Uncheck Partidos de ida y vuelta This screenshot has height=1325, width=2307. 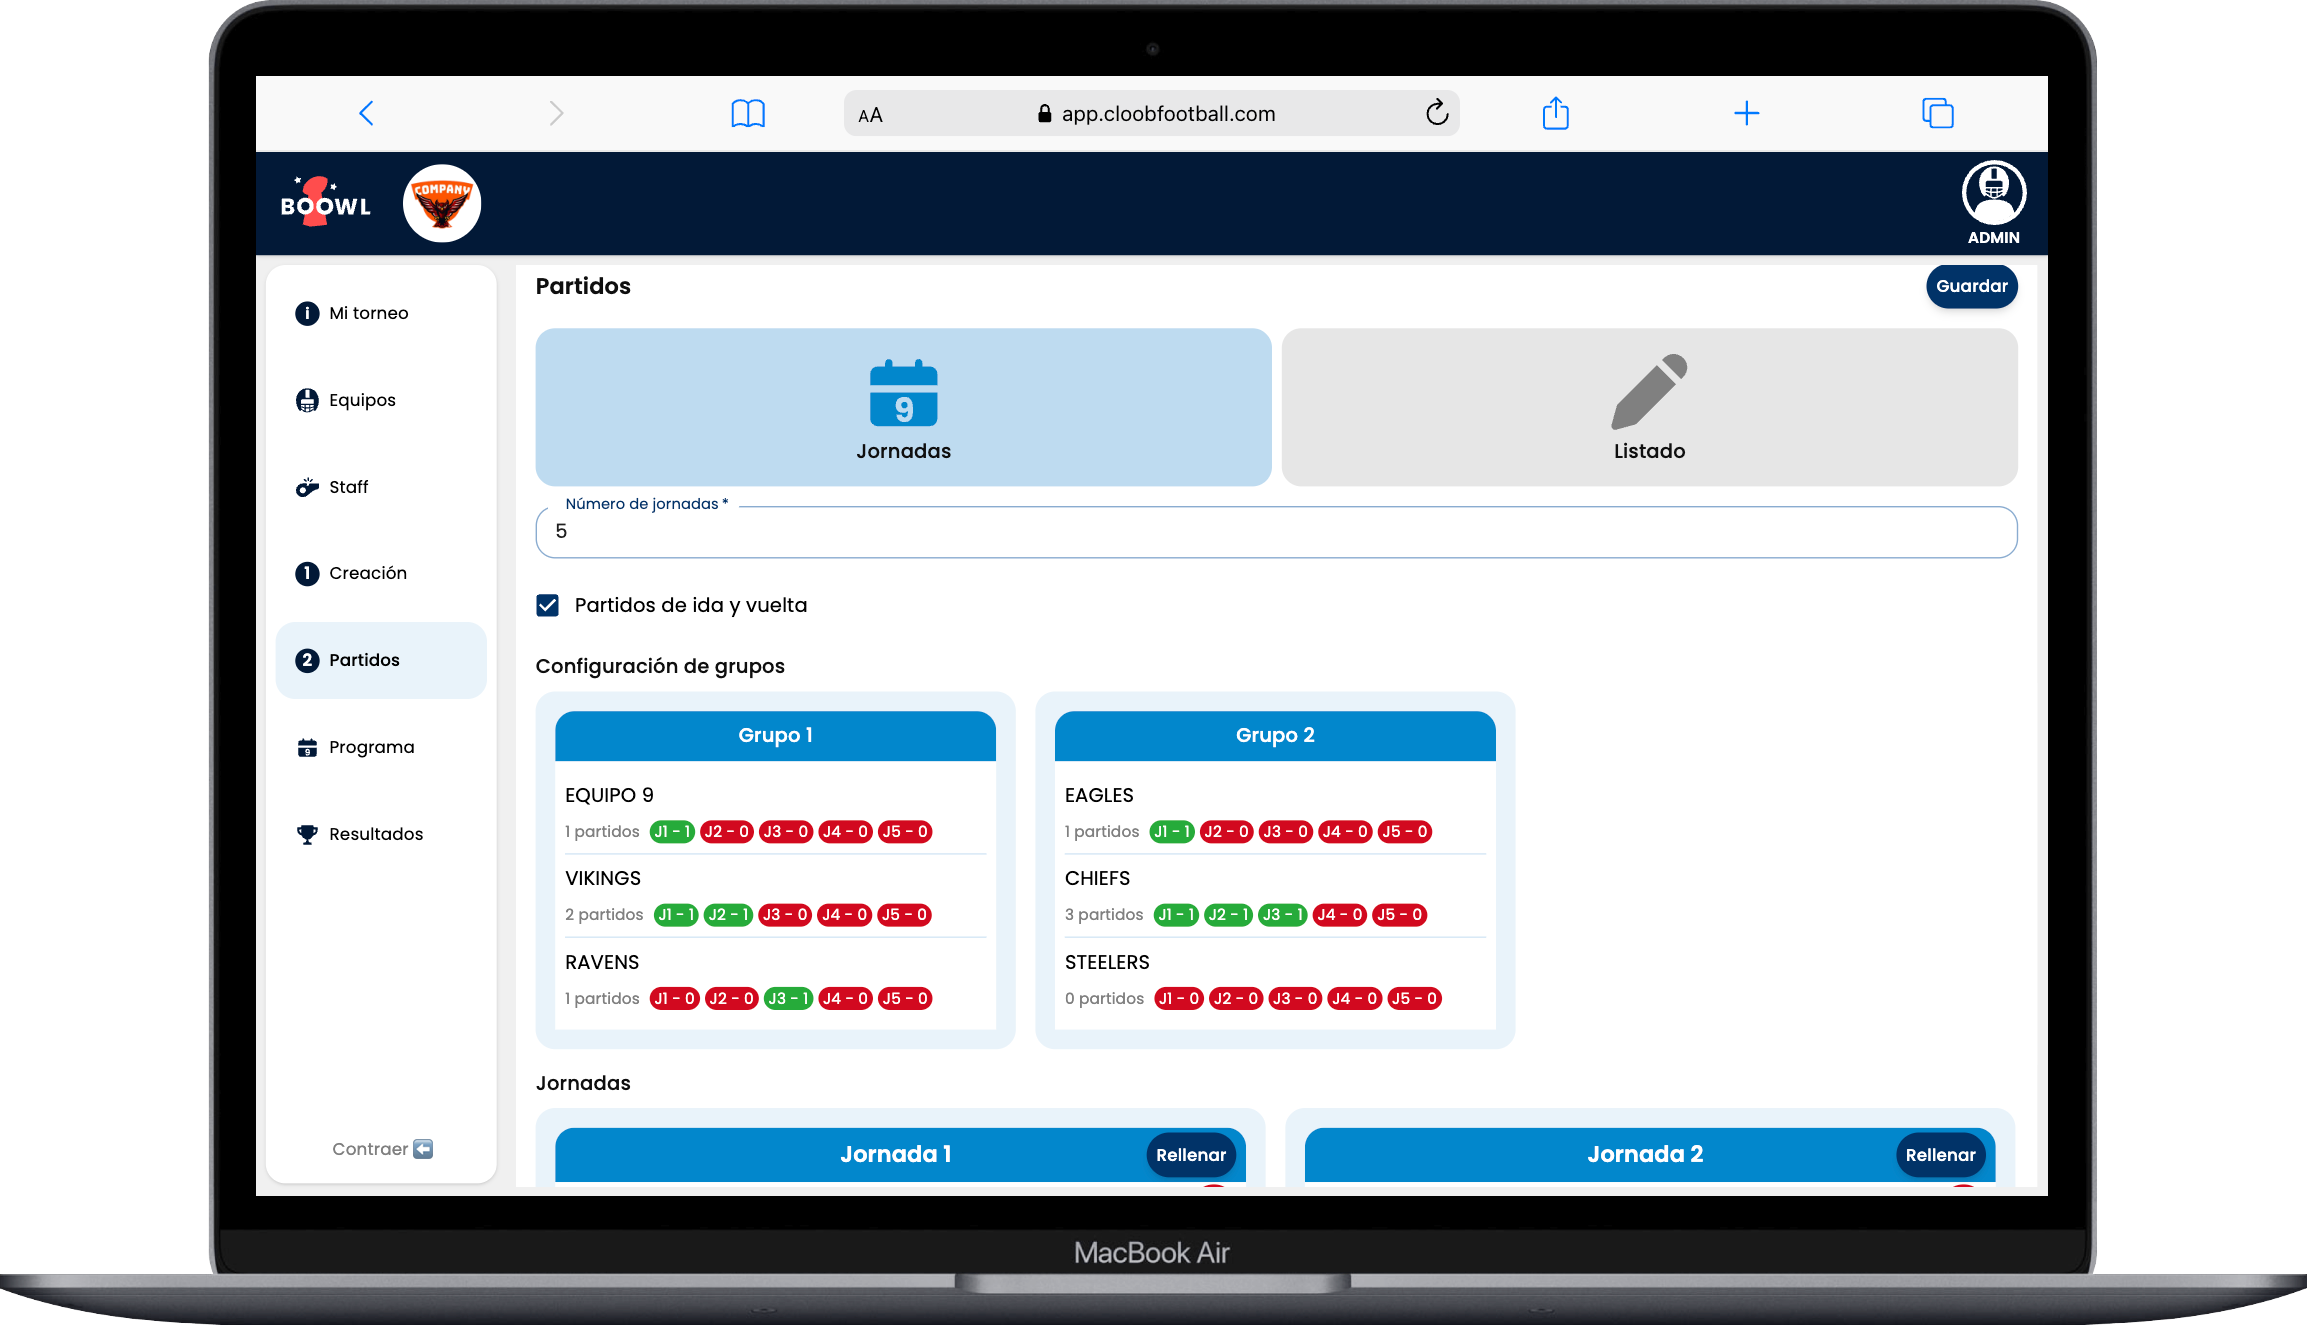548,605
